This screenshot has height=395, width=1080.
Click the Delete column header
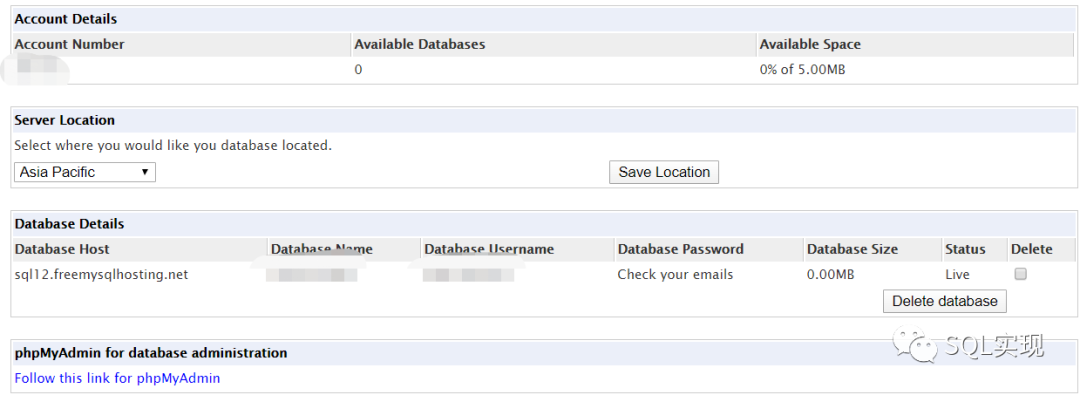click(x=1031, y=249)
